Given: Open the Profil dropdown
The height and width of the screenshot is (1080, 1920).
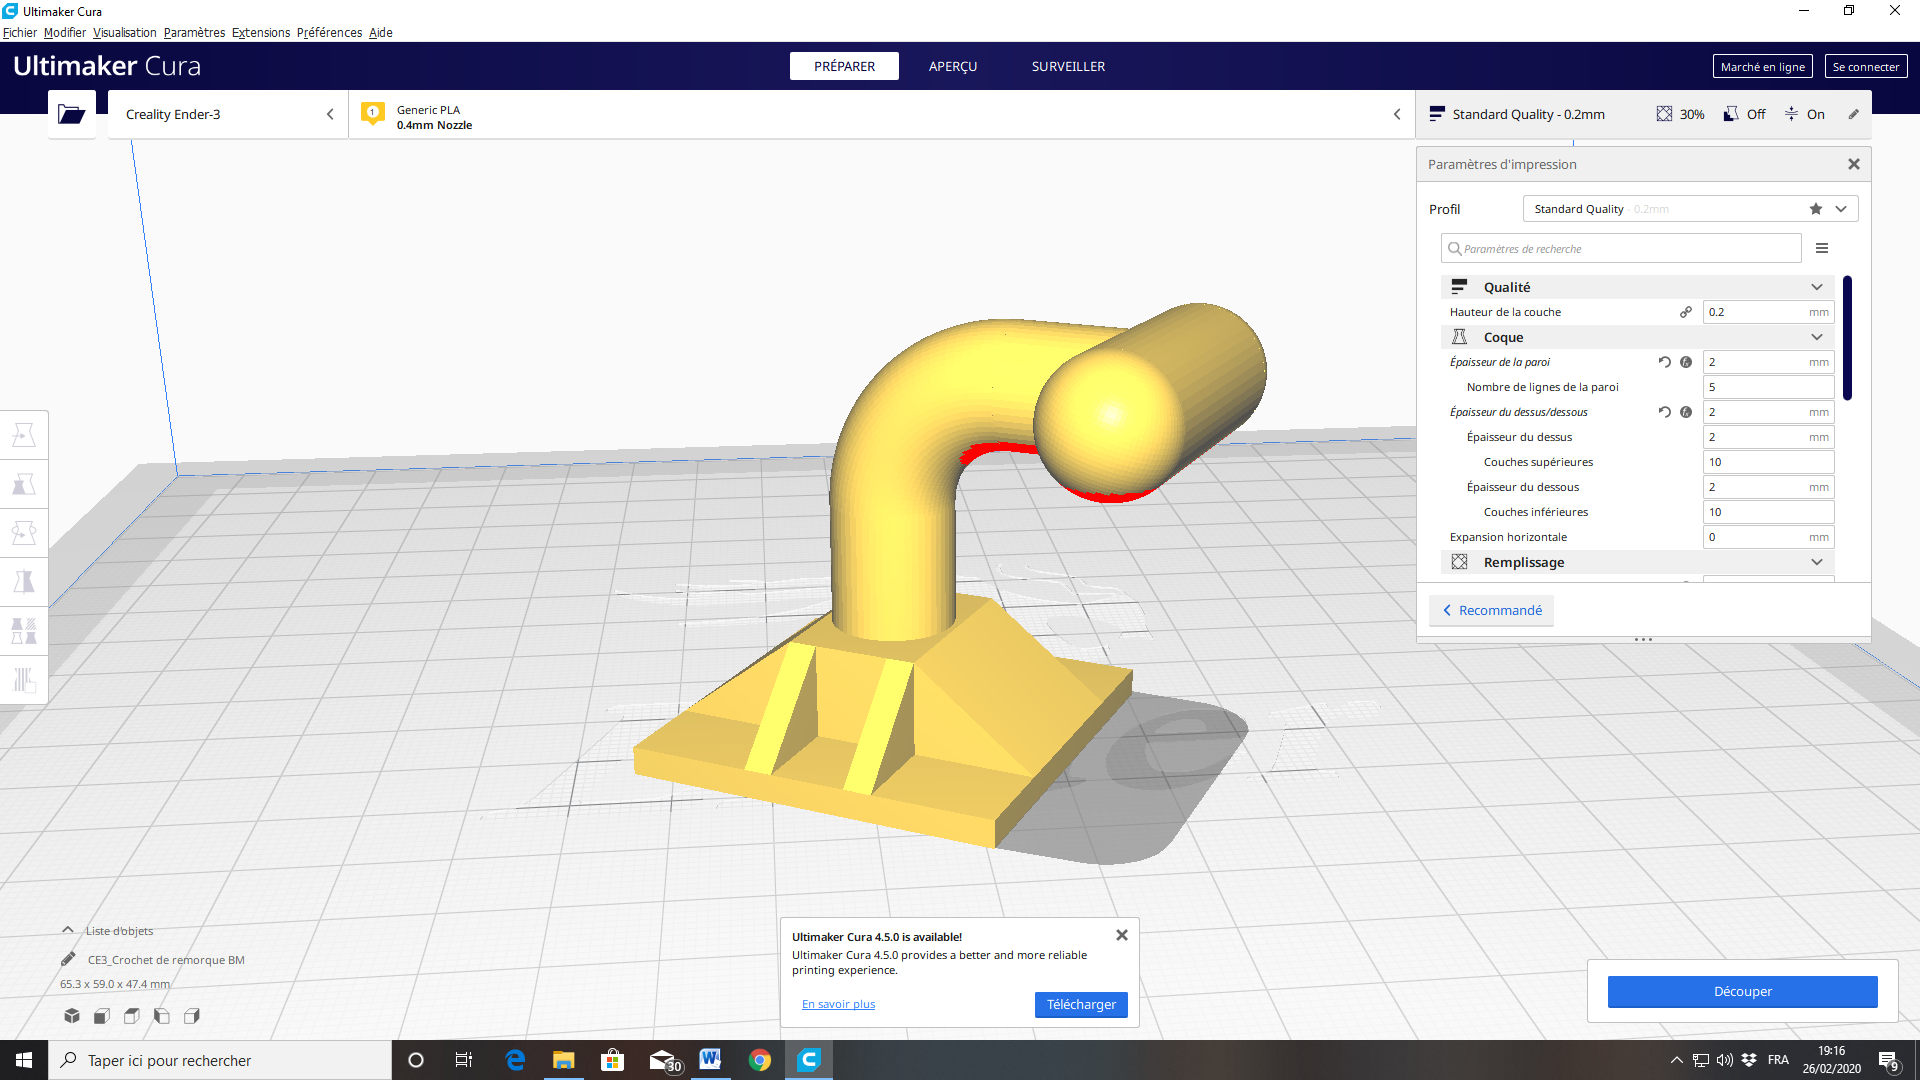Looking at the screenshot, I should click(1690, 209).
